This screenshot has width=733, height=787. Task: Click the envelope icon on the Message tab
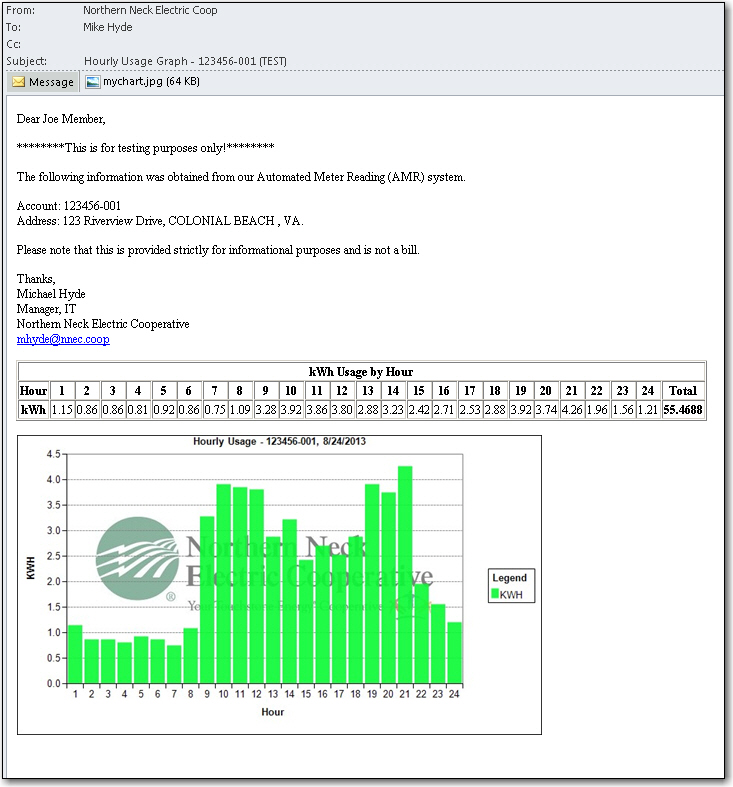pyautogui.click(x=18, y=82)
